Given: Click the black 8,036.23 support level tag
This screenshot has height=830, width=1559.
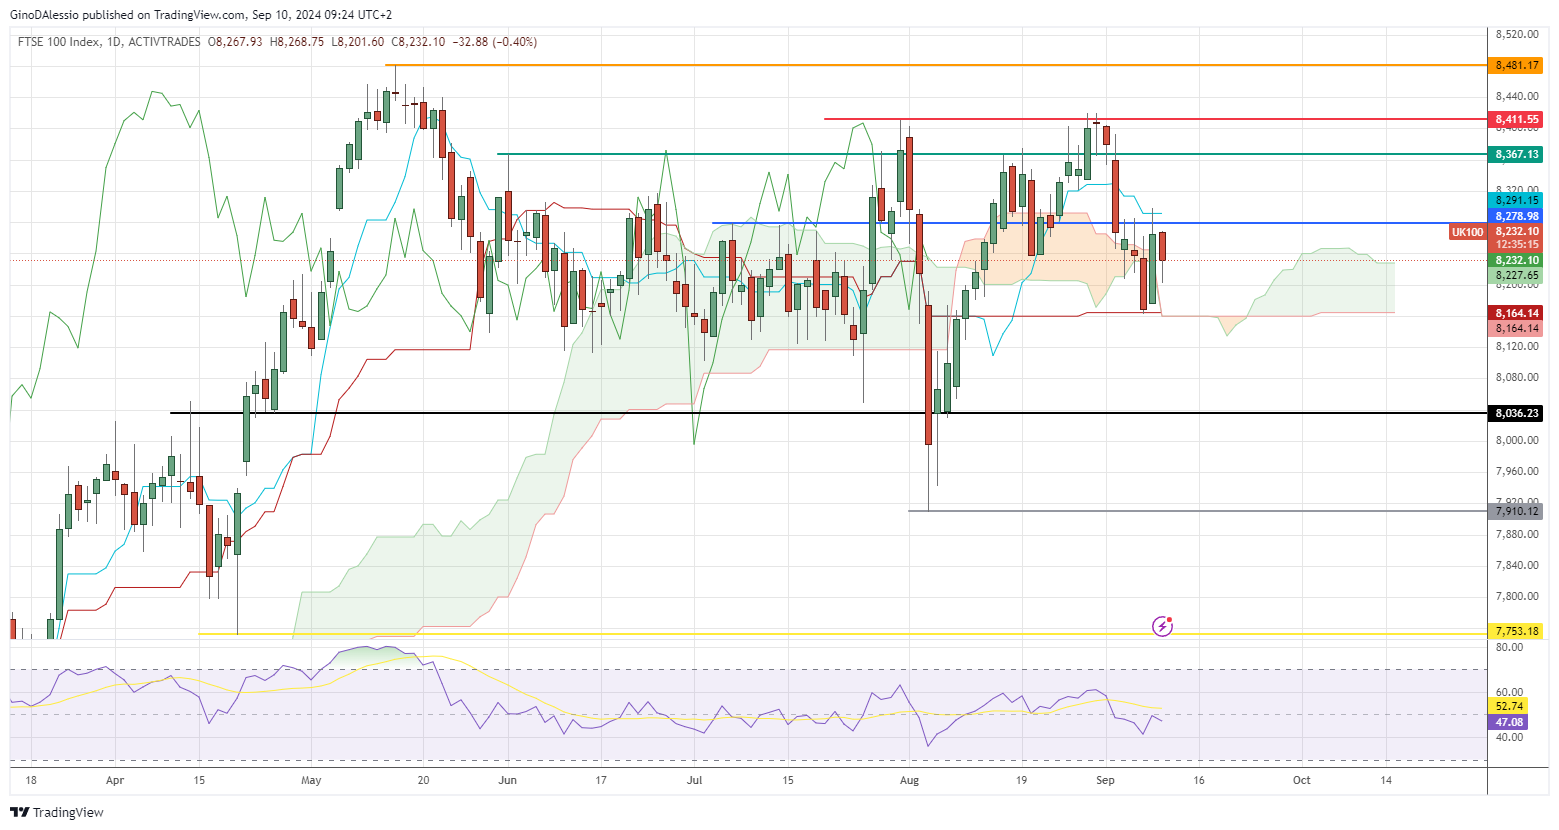Looking at the screenshot, I should 1516,412.
